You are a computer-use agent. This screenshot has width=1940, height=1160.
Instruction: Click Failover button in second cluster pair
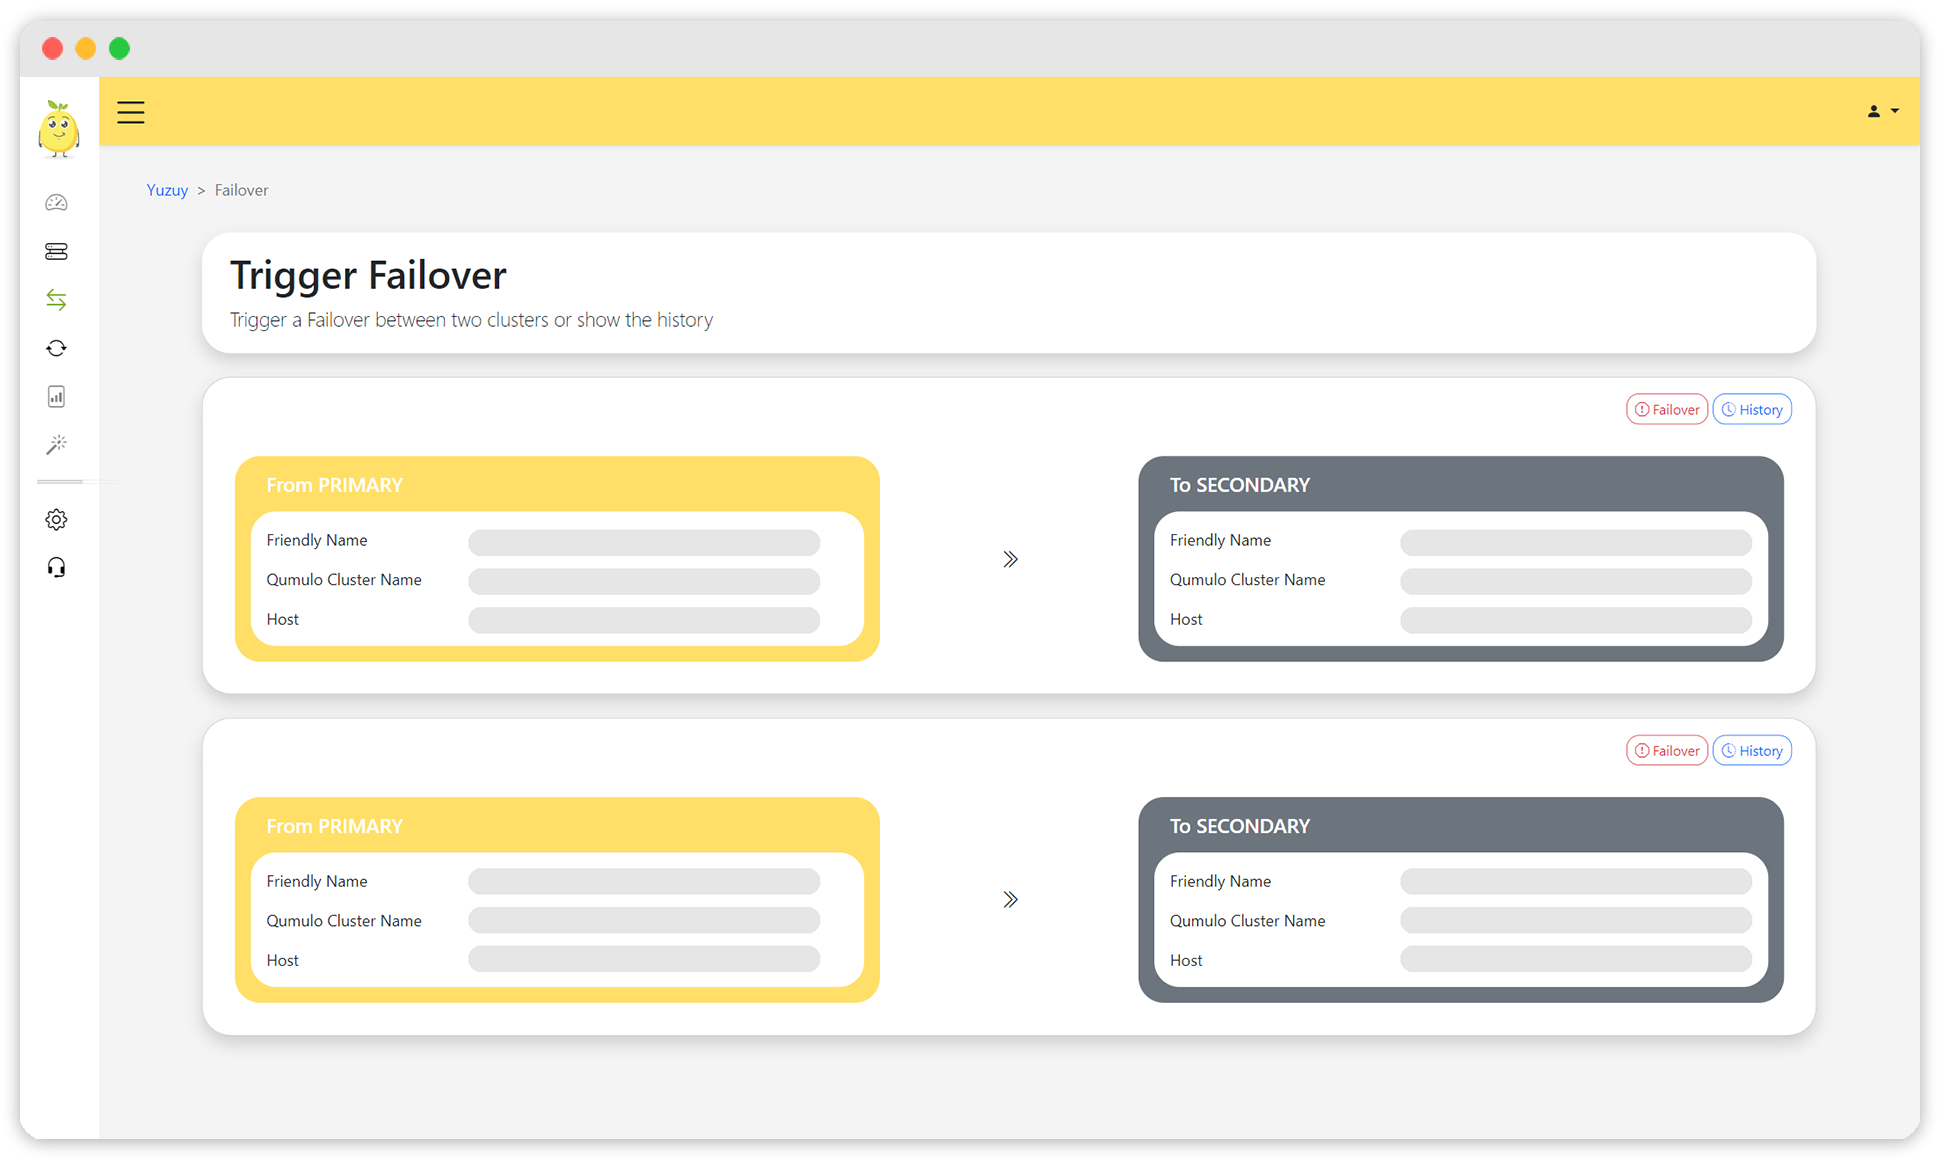point(1667,750)
